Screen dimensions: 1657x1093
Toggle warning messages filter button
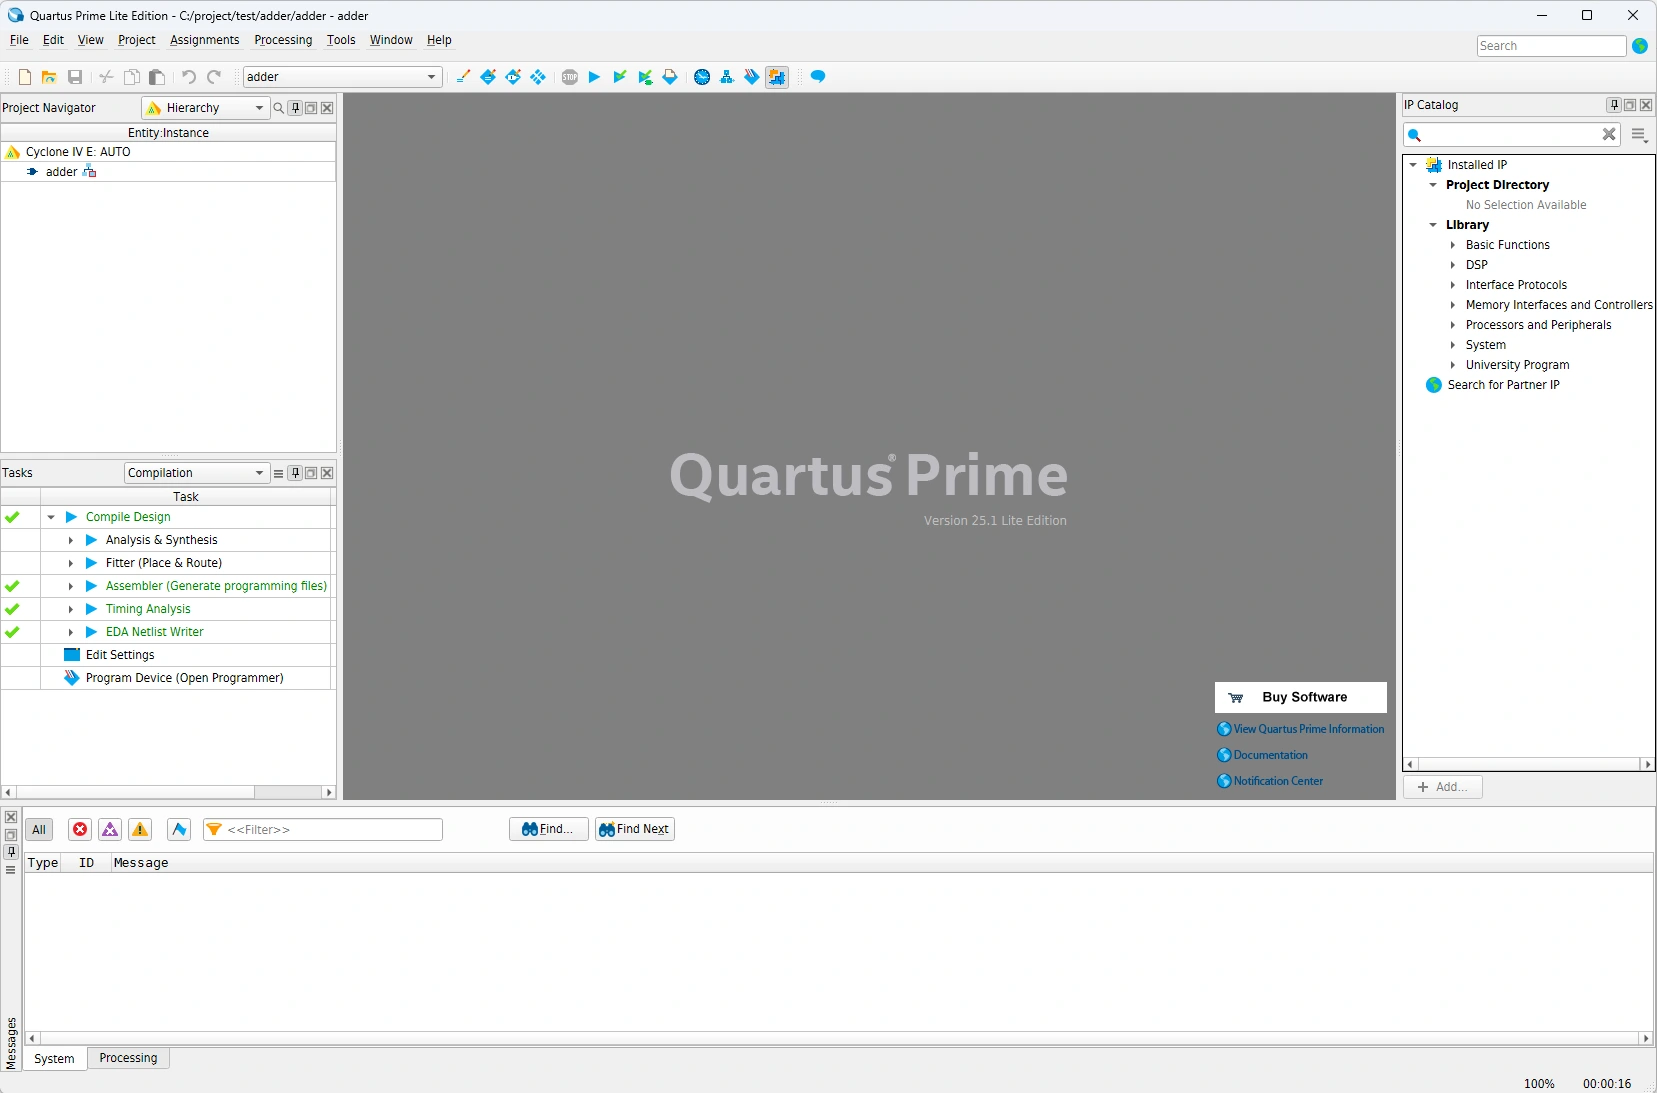pos(140,829)
